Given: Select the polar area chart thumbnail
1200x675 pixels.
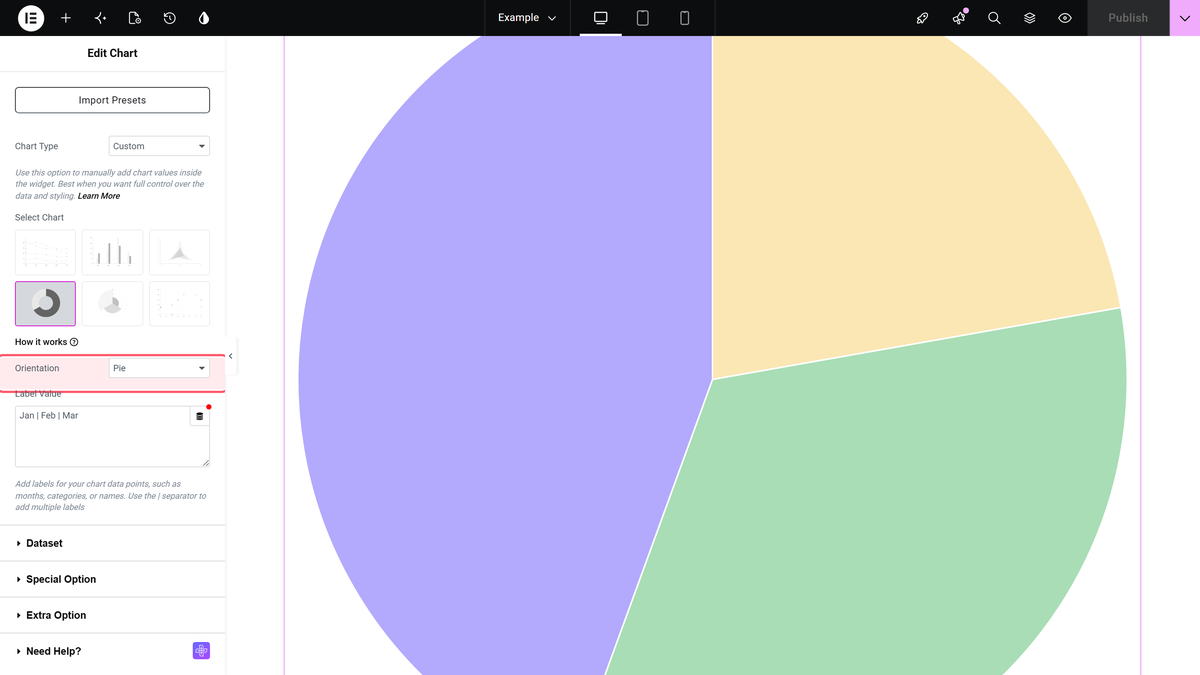Looking at the screenshot, I should pos(112,303).
